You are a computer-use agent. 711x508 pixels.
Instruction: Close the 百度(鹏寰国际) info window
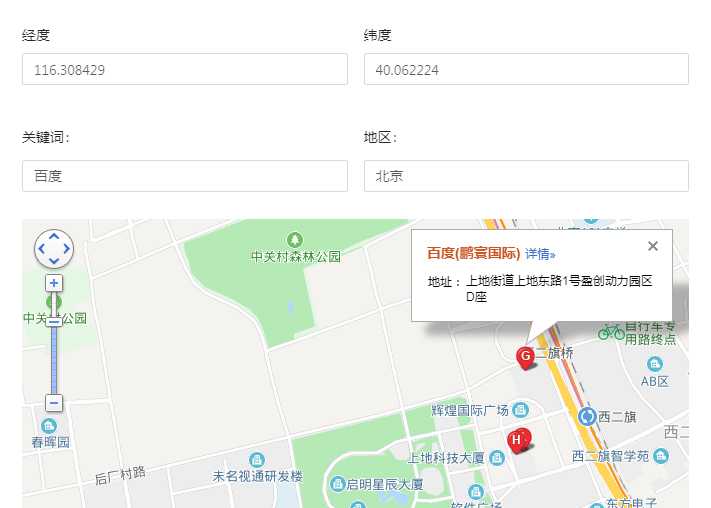(x=653, y=246)
